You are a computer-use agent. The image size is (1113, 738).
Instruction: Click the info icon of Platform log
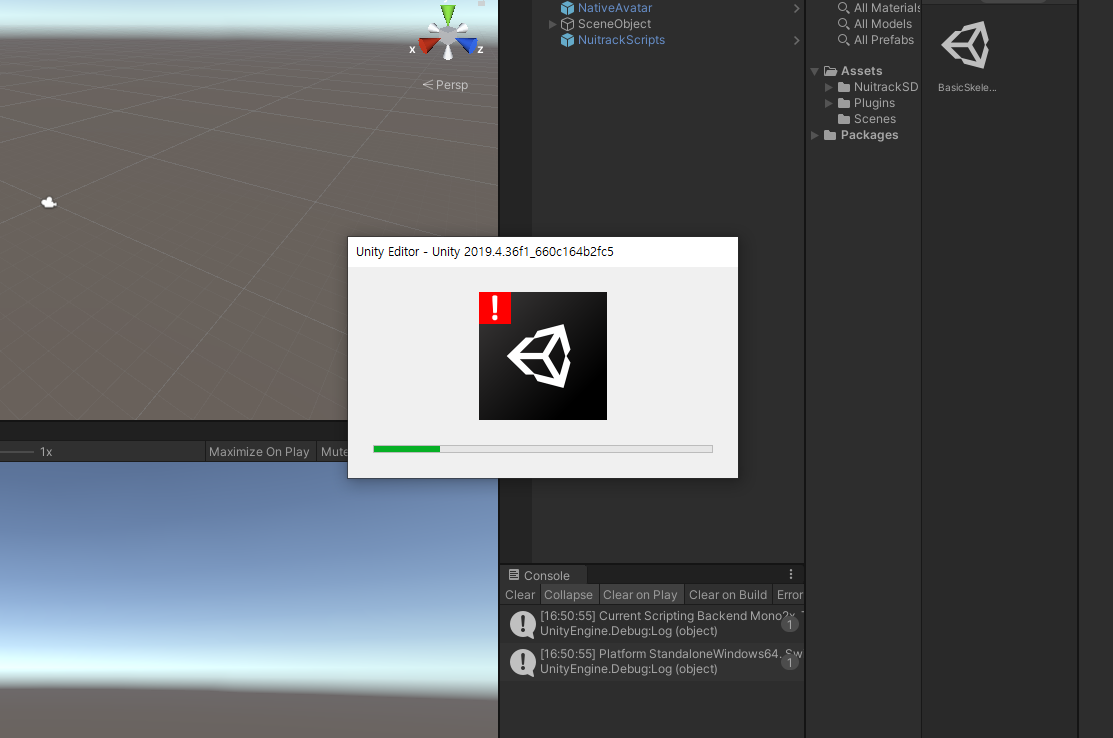(523, 662)
